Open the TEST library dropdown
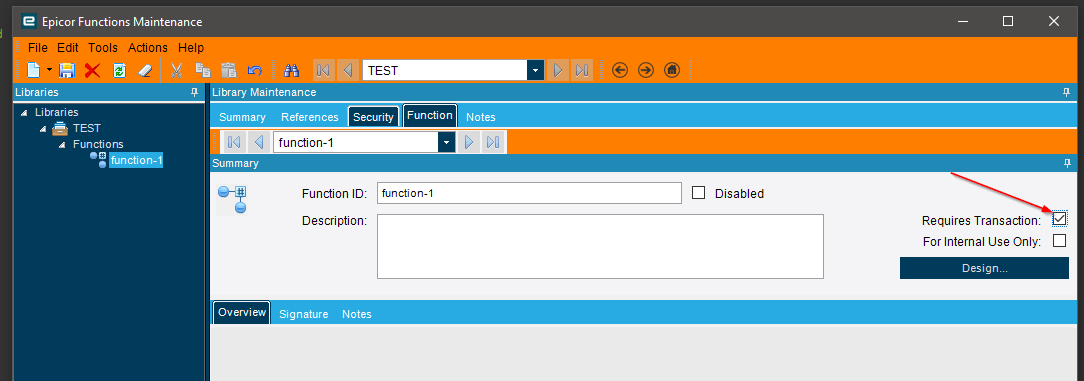 pyautogui.click(x=535, y=71)
